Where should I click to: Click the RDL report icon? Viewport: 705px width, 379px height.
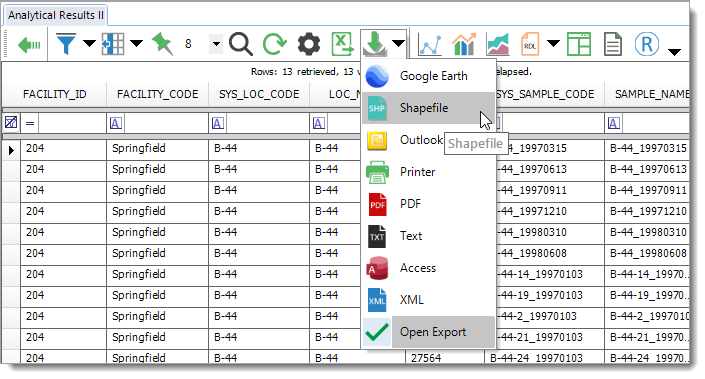click(x=530, y=44)
